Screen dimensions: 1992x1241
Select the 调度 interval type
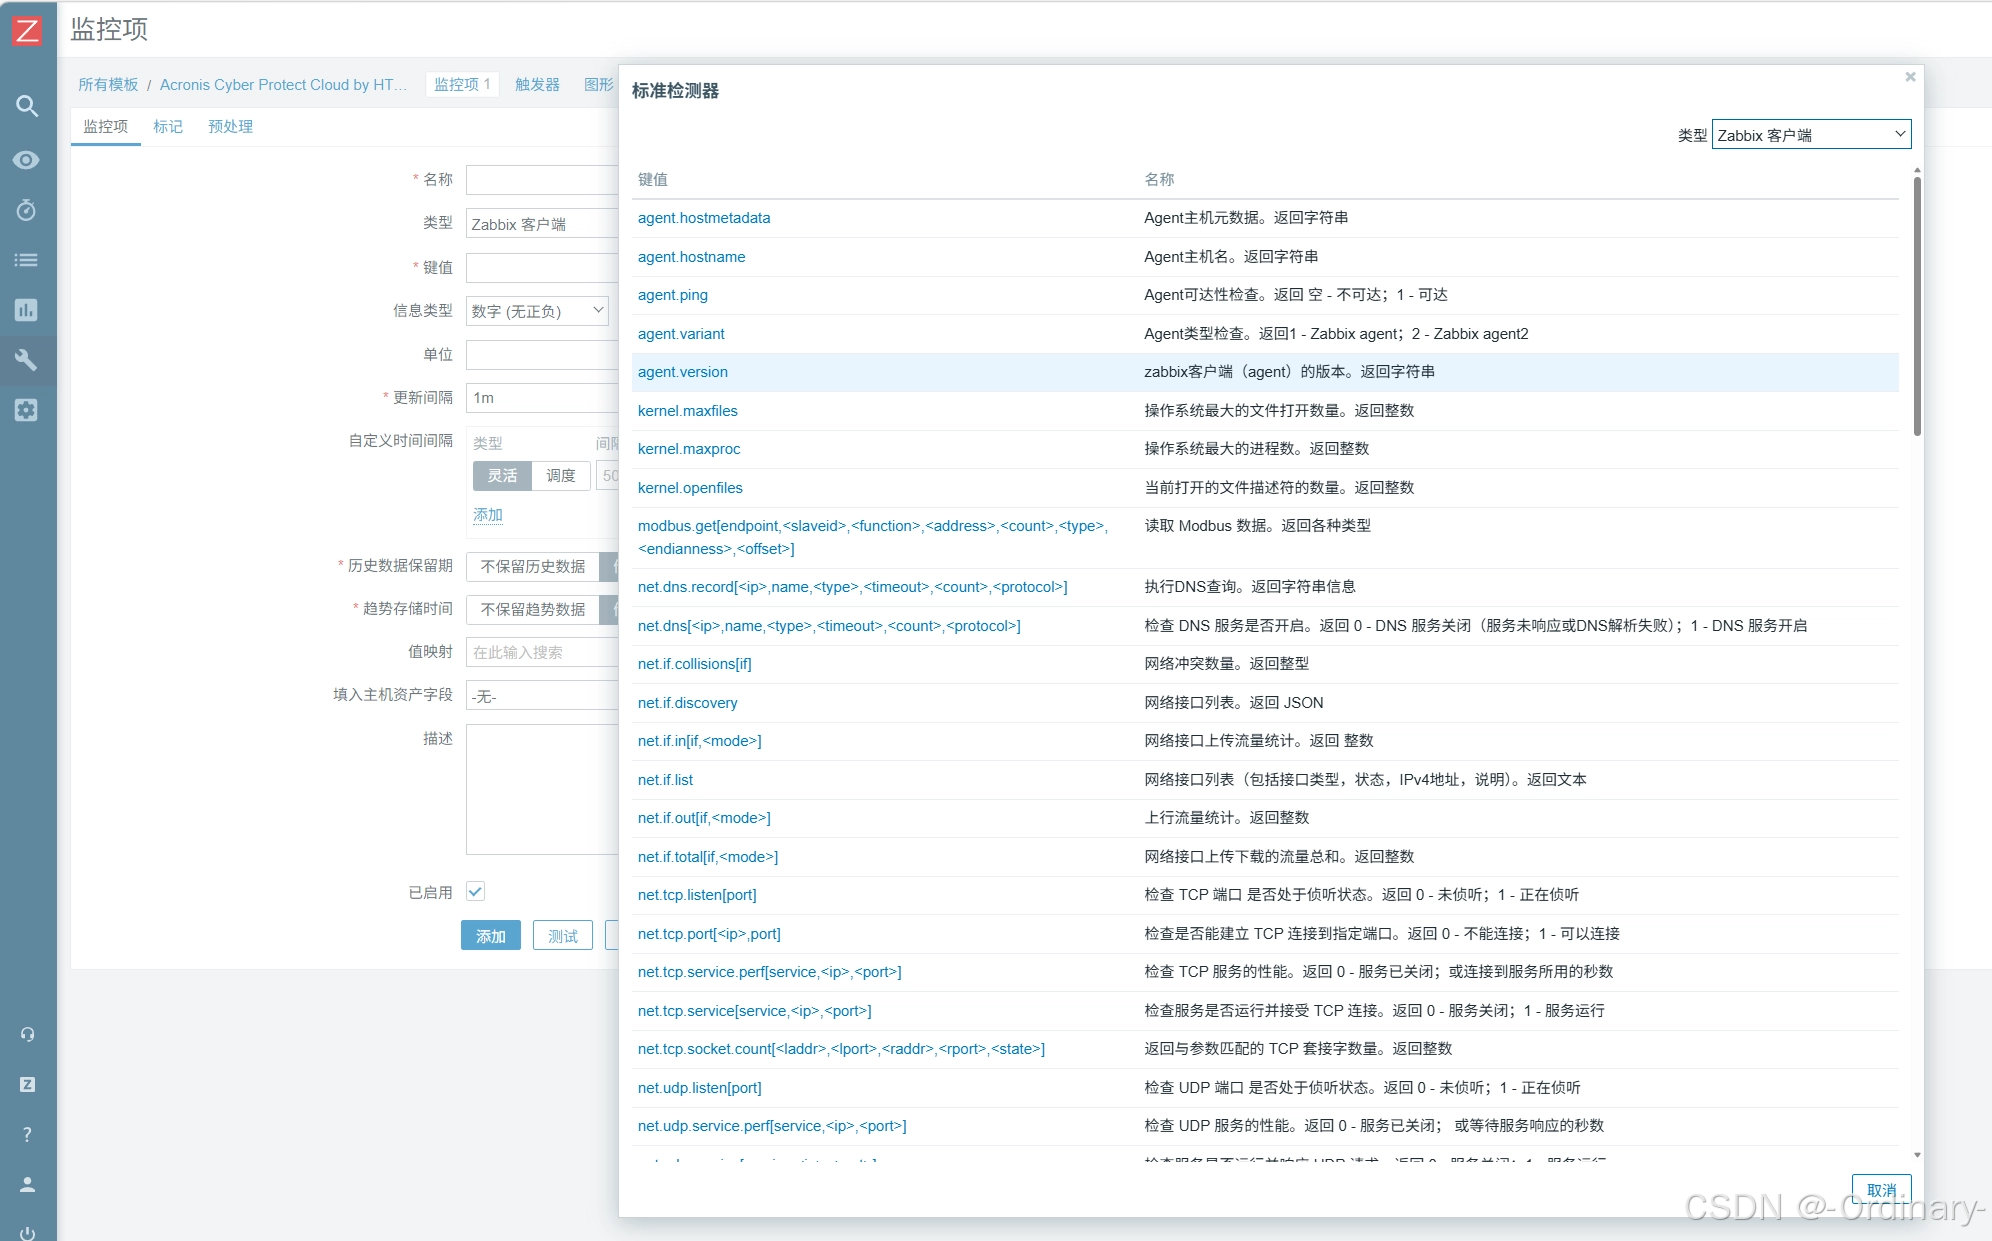coord(561,475)
